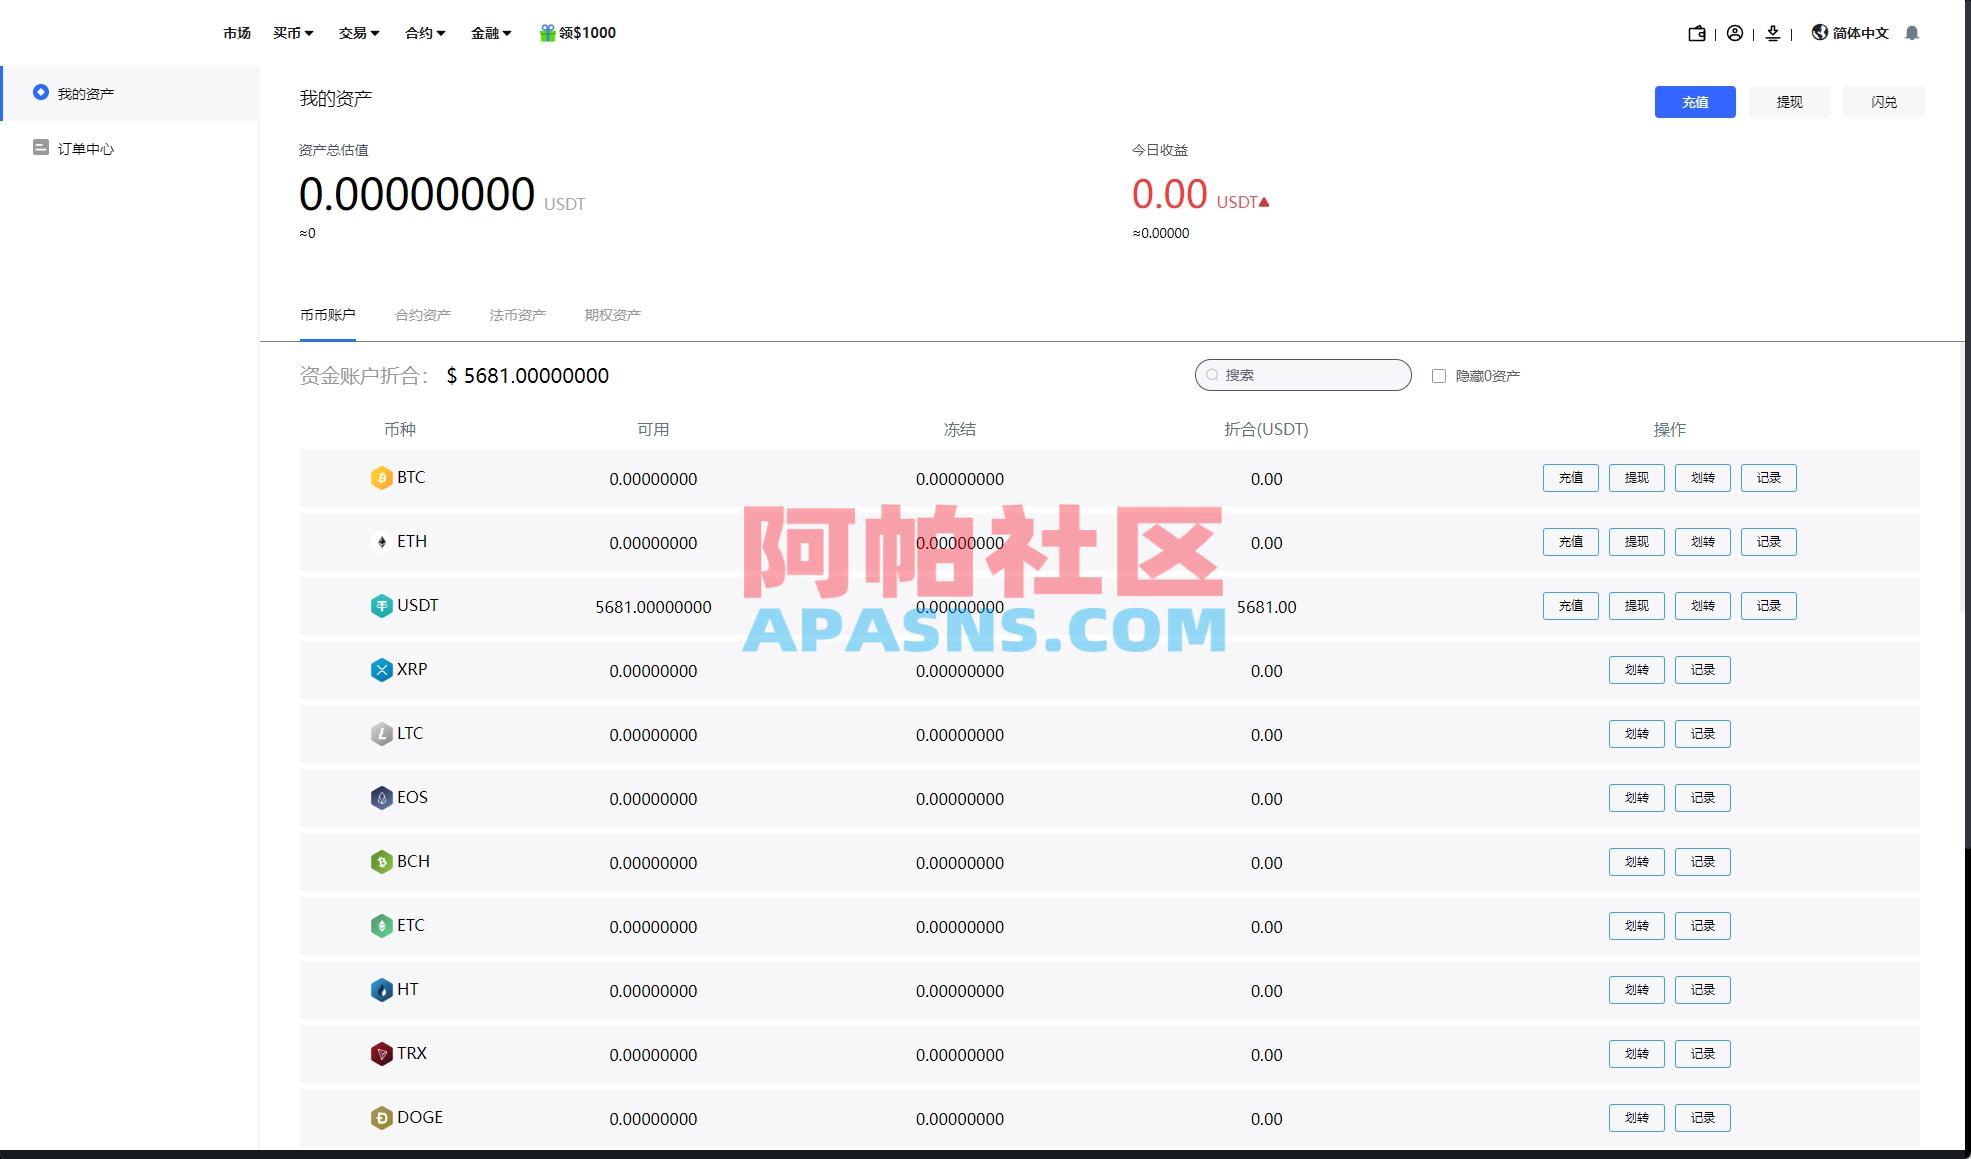Image resolution: width=1971 pixels, height=1159 pixels.
Task: Enable the 隐藏0资产 checkbox
Action: click(x=1440, y=375)
